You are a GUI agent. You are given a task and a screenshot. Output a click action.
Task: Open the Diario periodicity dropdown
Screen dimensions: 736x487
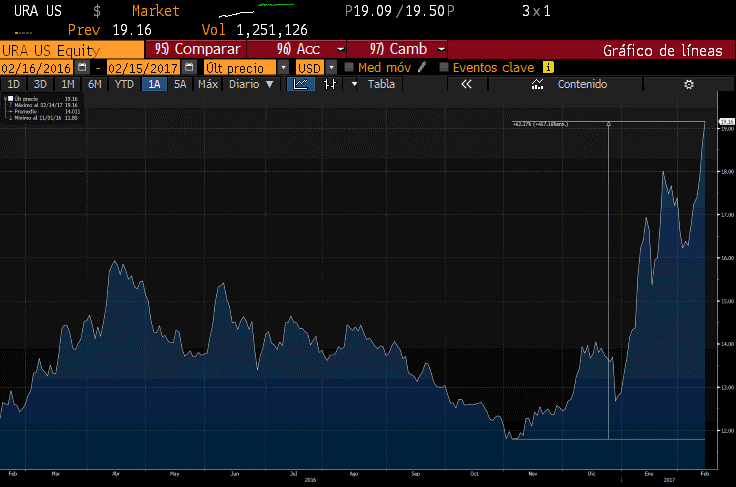pos(251,84)
